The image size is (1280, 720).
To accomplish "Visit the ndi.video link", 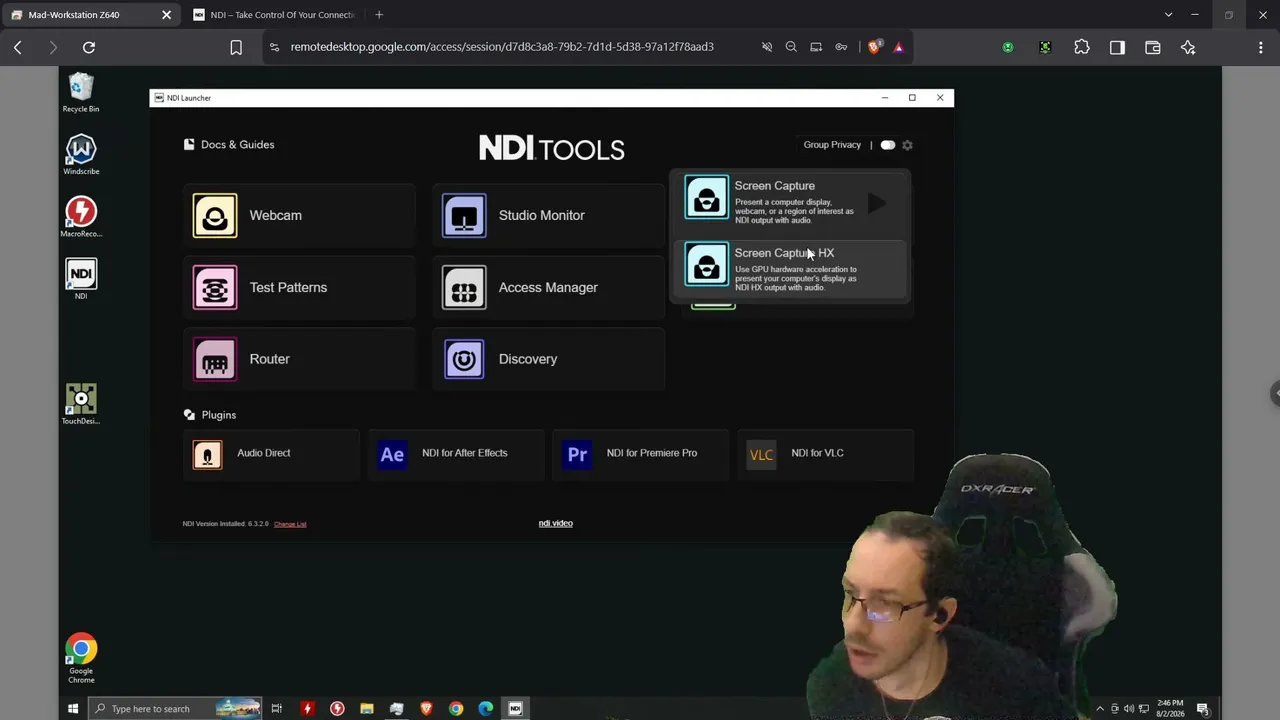I will pyautogui.click(x=555, y=523).
